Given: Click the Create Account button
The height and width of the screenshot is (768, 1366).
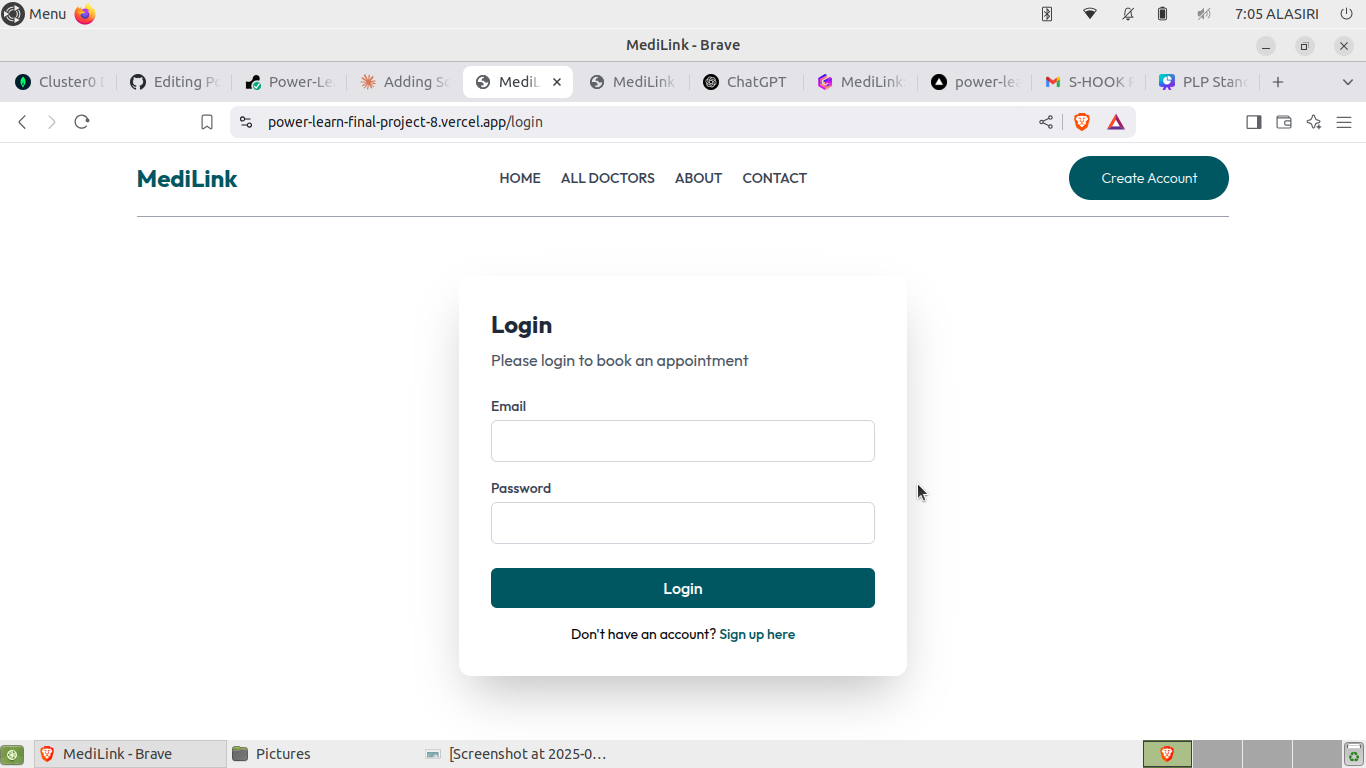Looking at the screenshot, I should pos(1149,178).
